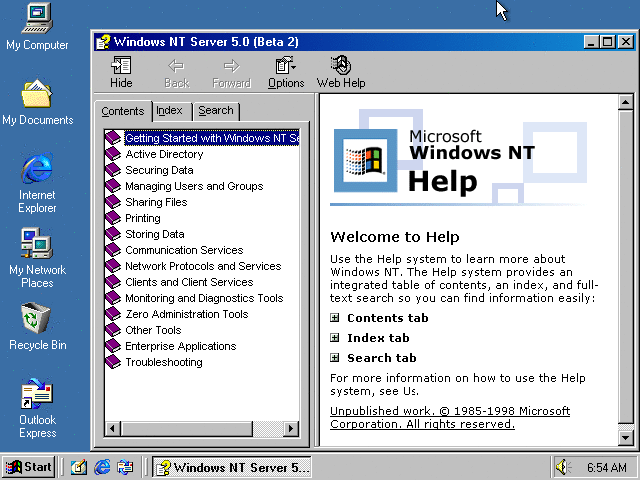Viewport: 640px width, 480px height.
Task: Click contents list left scroll arrow
Action: 113,429
